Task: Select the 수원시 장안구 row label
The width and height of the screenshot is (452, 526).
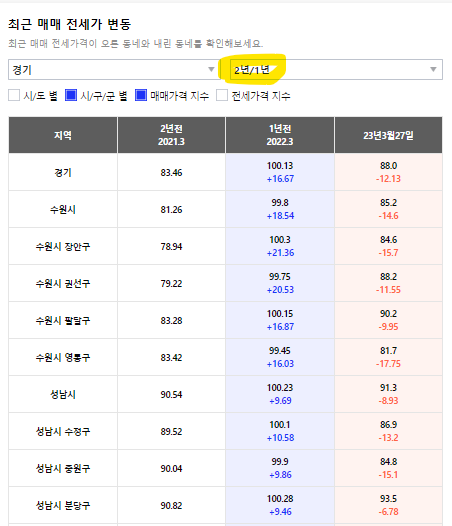Action: pos(63,247)
